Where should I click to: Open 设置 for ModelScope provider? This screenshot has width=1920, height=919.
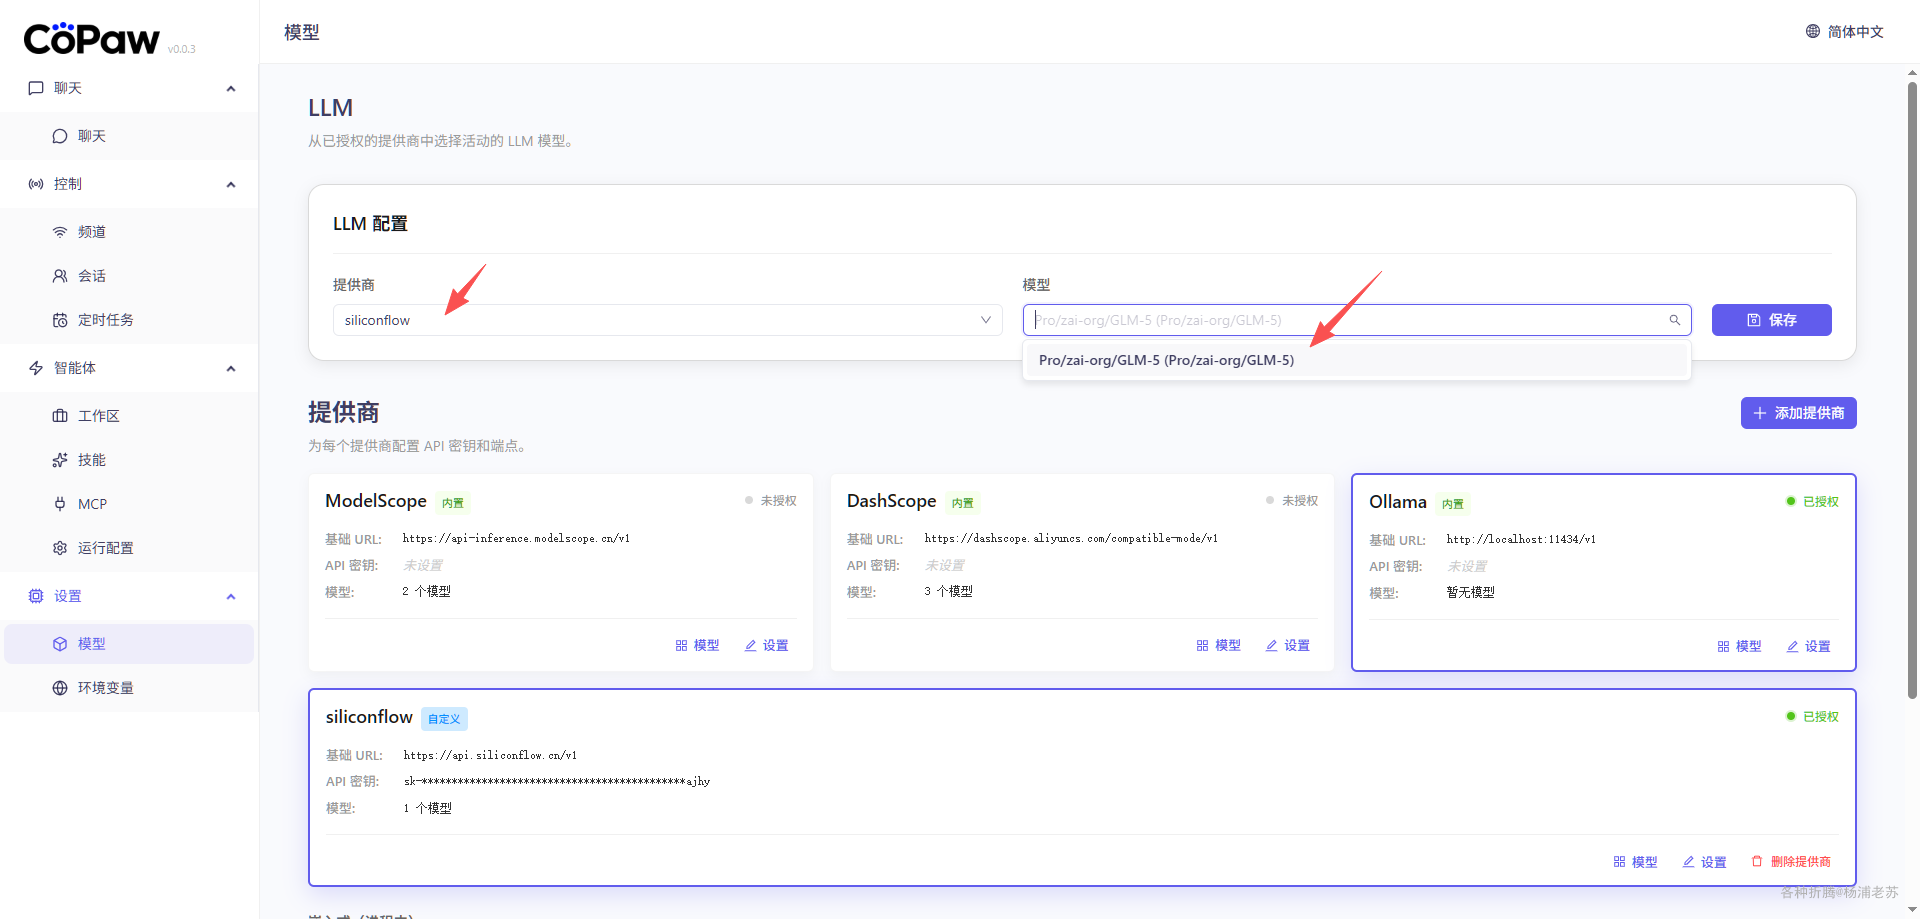pyautogui.click(x=767, y=645)
